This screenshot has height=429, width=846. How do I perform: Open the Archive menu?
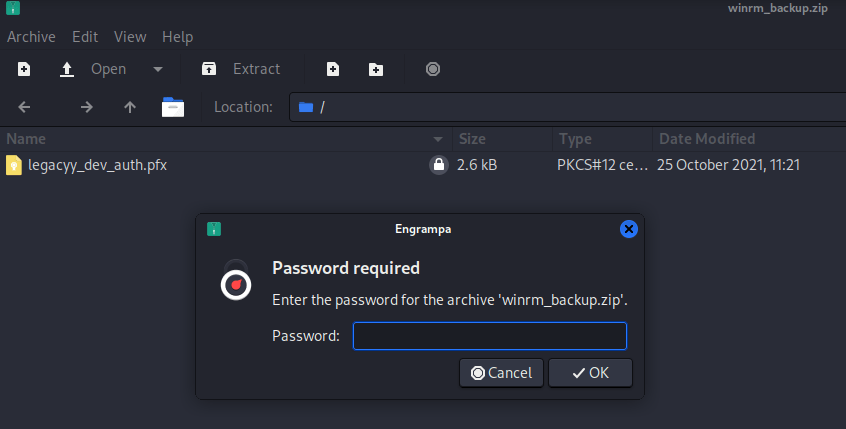[31, 37]
